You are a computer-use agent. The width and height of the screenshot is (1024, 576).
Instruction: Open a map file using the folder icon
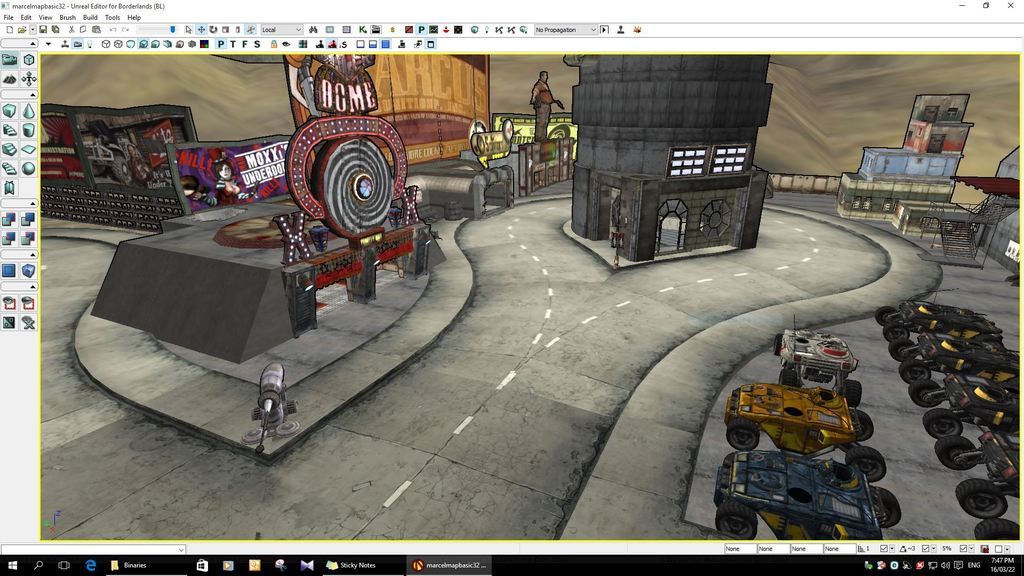22,29
